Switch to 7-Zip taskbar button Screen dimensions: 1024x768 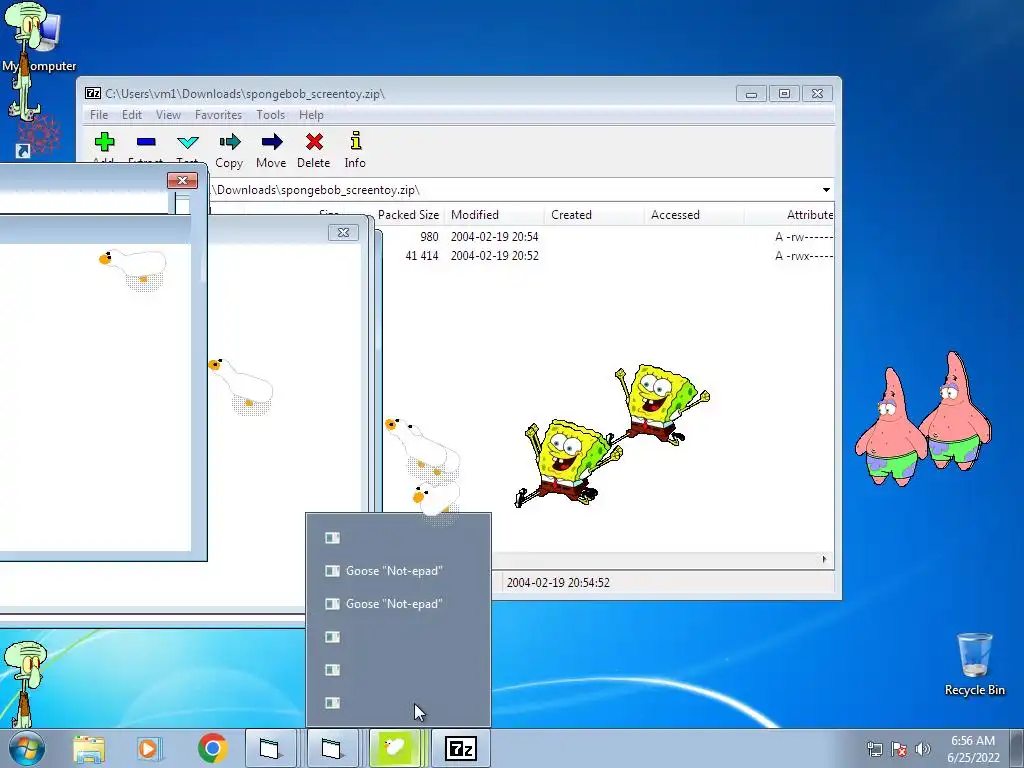click(x=460, y=748)
